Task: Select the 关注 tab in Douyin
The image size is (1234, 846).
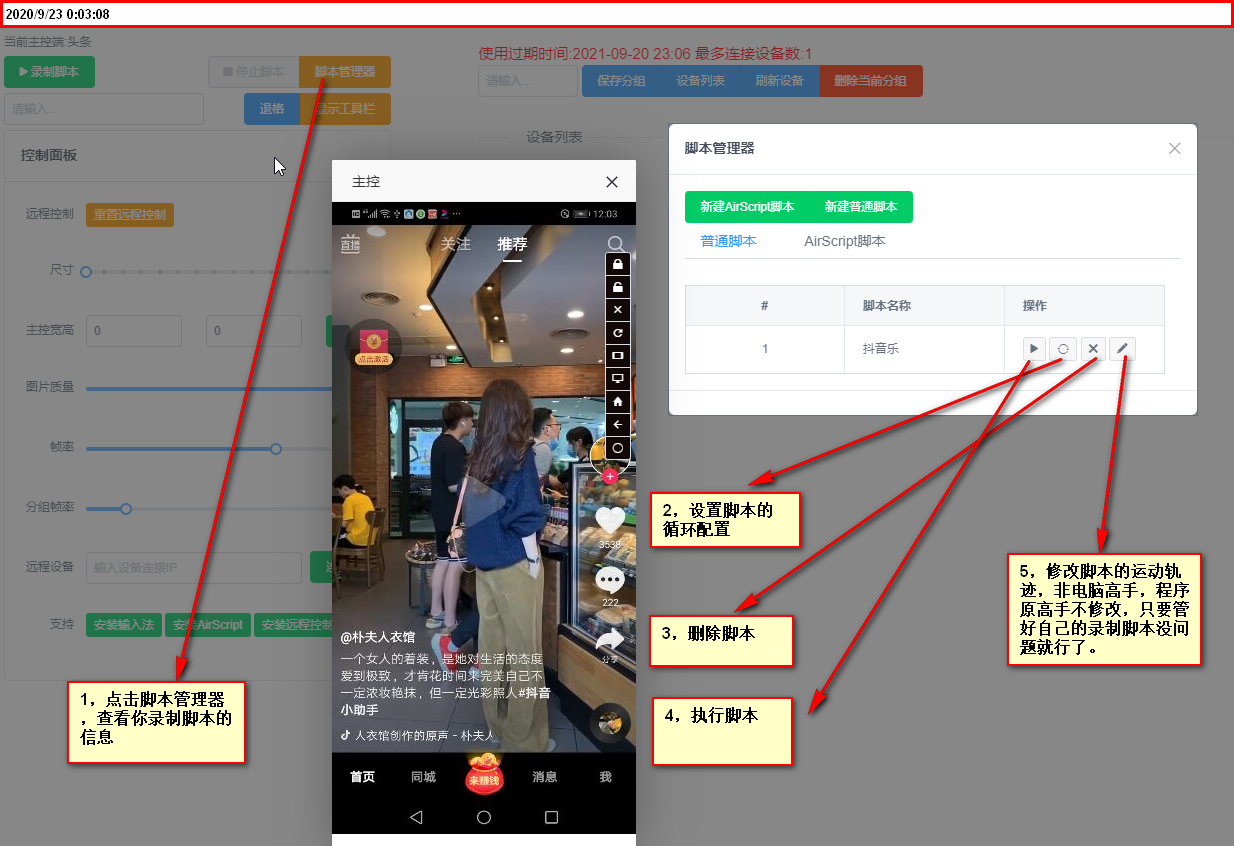Action: [x=456, y=244]
